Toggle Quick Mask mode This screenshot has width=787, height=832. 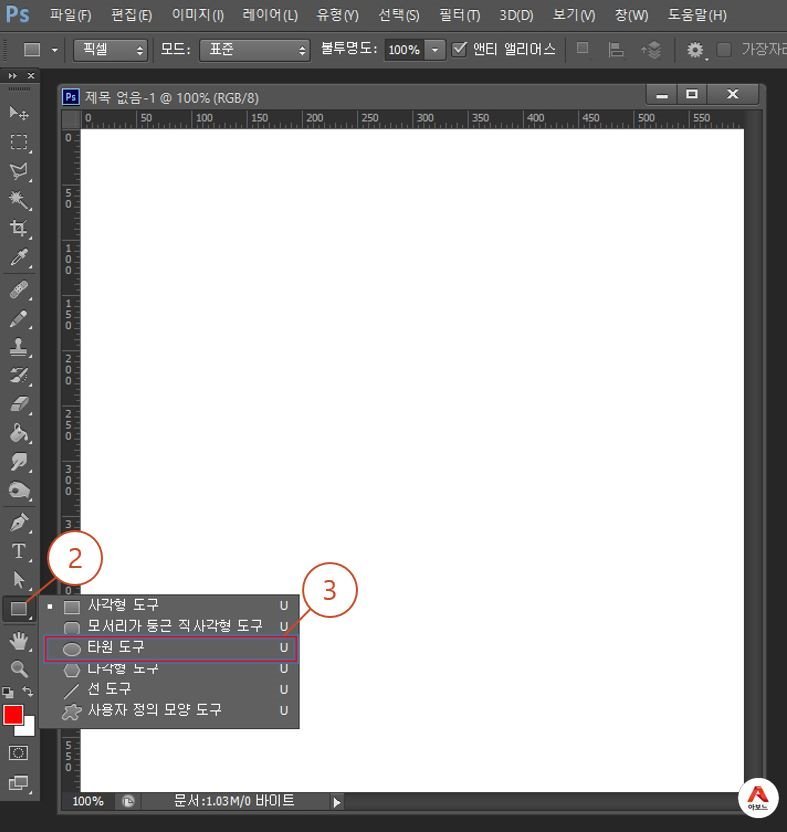coord(18,753)
